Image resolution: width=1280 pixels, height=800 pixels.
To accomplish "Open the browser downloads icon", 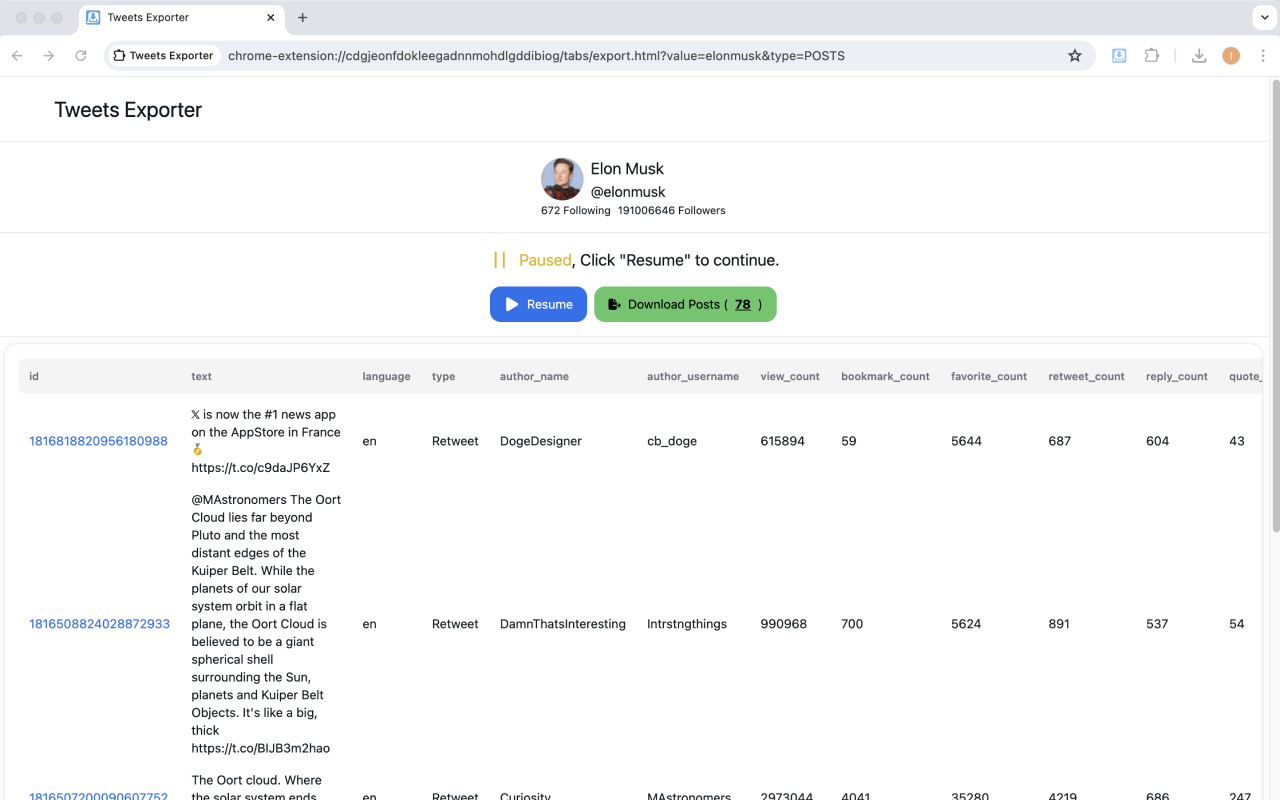I will 1199,56.
